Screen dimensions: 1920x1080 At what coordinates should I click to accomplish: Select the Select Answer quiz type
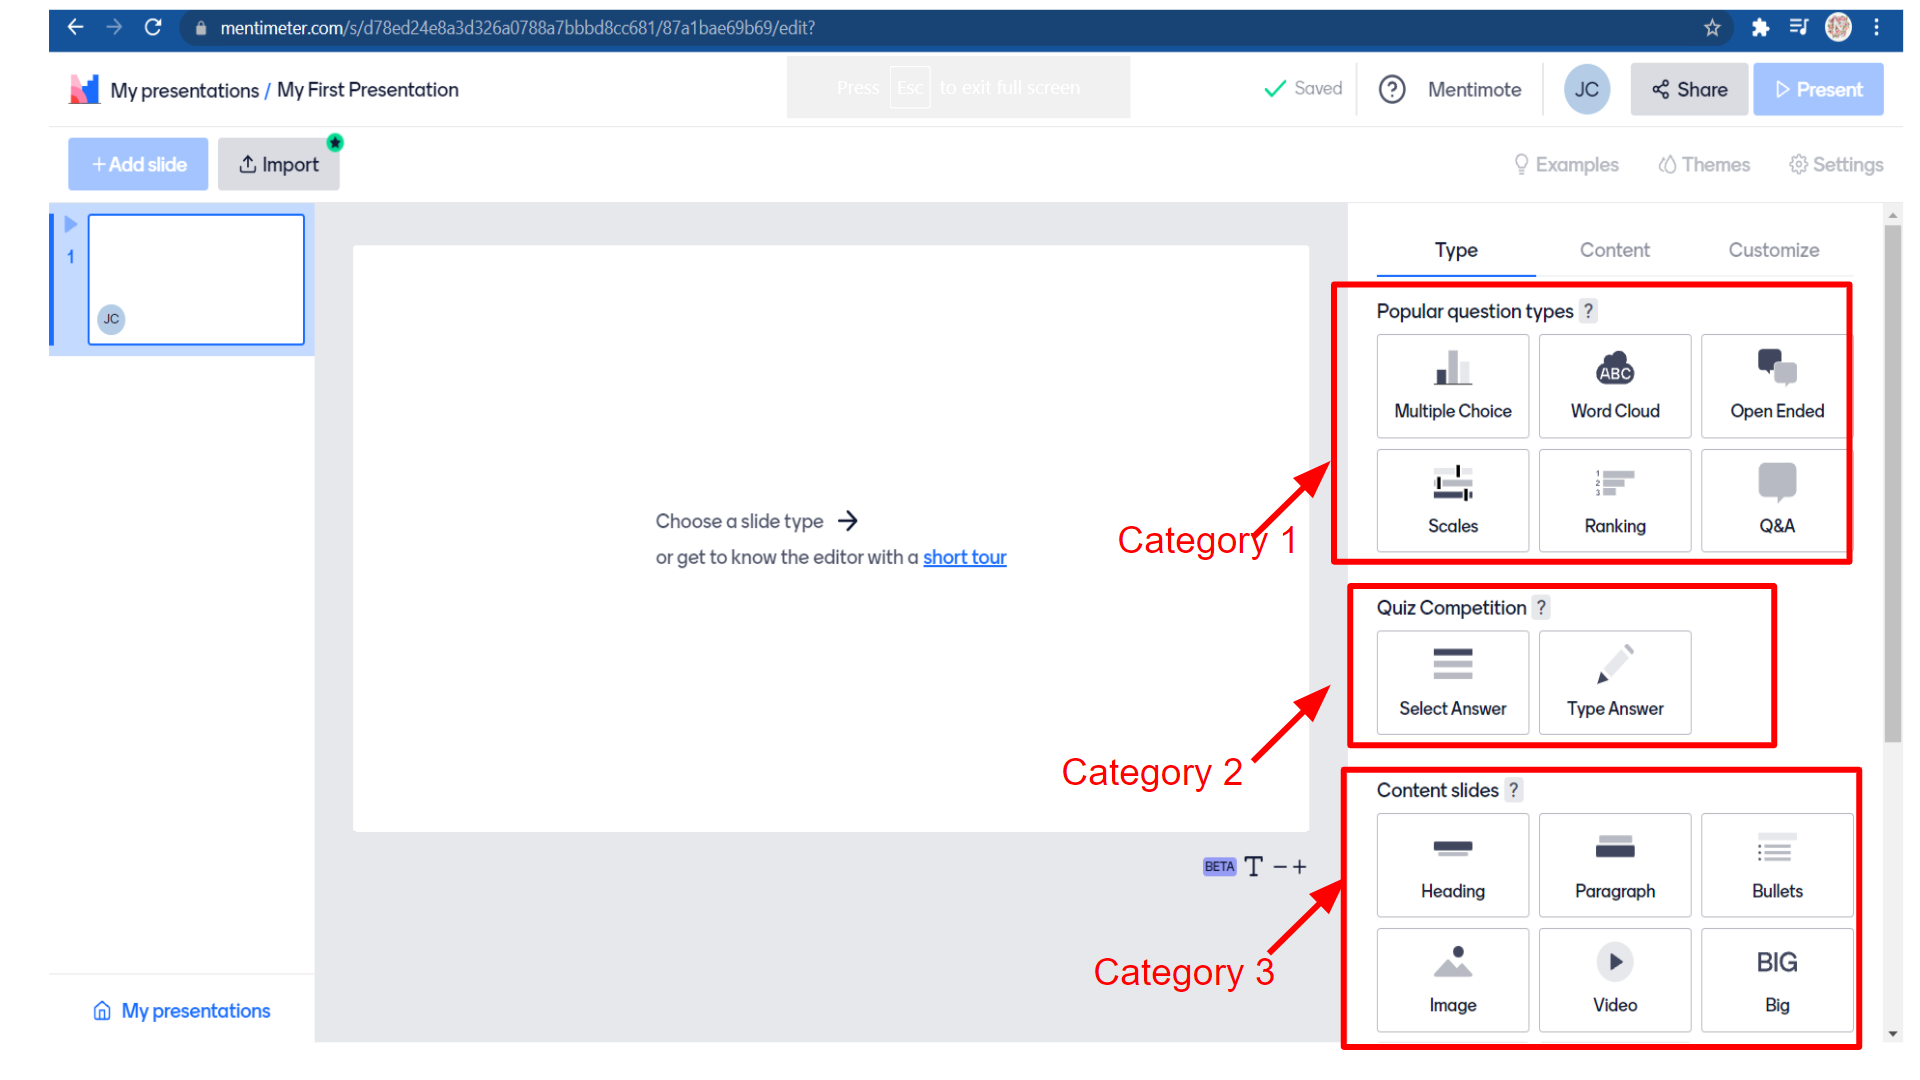[x=1453, y=679]
